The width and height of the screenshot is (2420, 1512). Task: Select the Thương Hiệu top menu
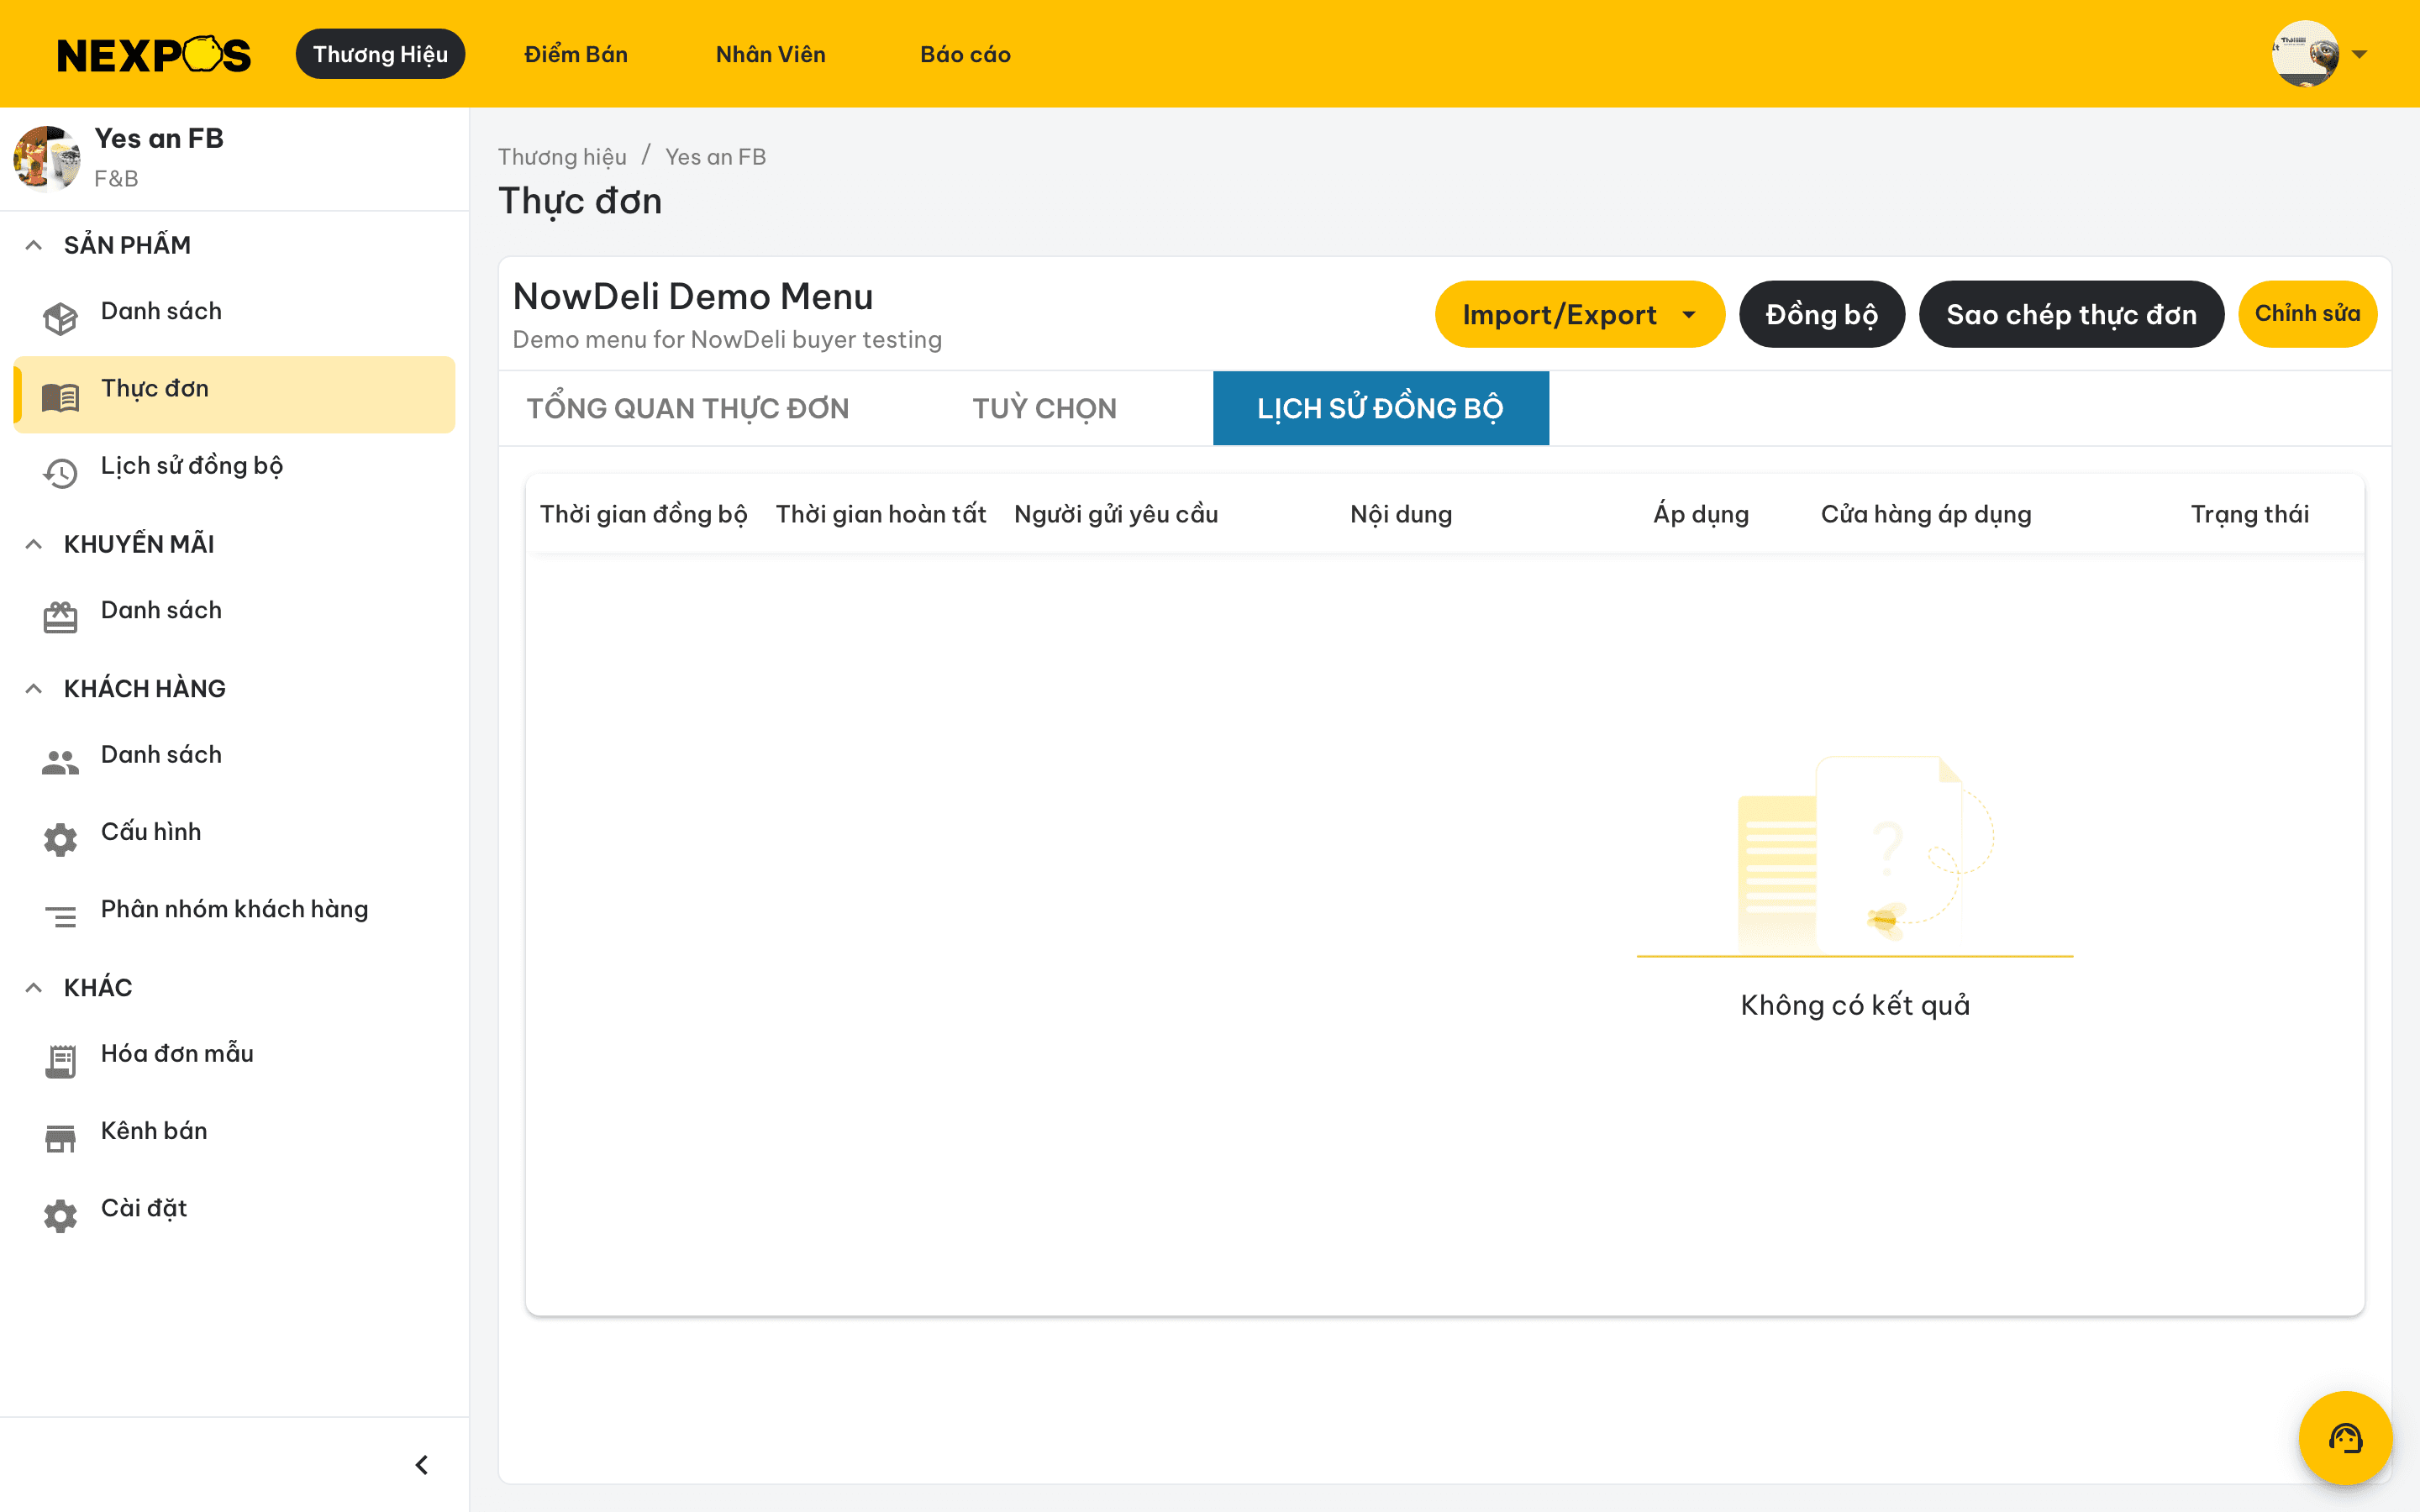[x=380, y=54]
